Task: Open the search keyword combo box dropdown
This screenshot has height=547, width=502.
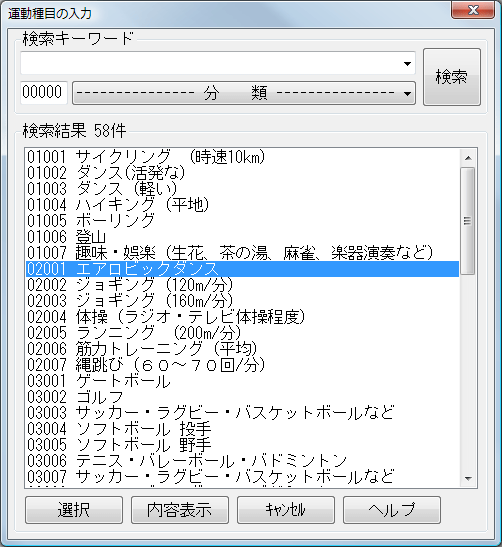Action: click(407, 63)
